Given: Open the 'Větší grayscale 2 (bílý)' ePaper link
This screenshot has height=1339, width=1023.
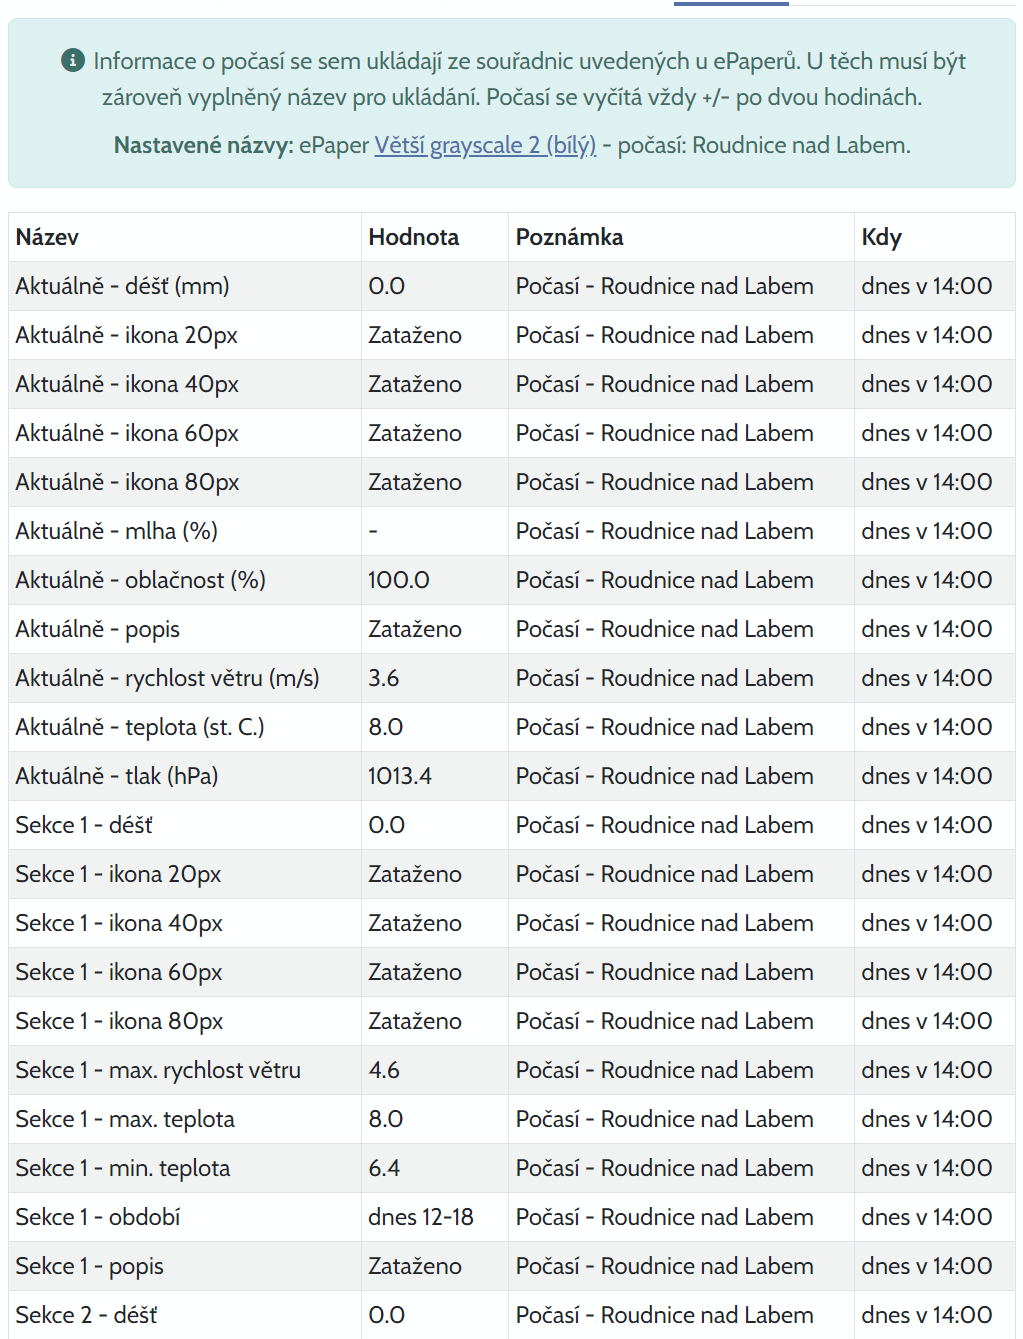Looking at the screenshot, I should coord(485,145).
